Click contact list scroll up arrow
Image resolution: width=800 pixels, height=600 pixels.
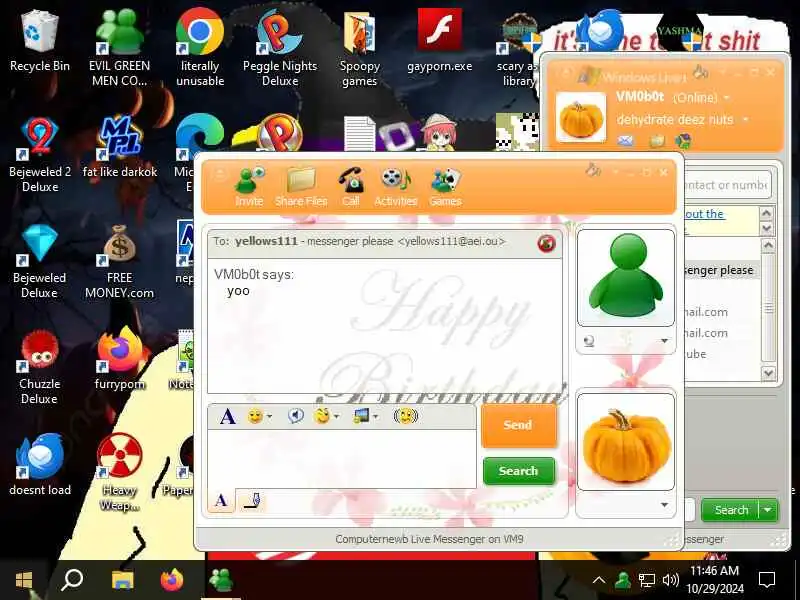pos(768,246)
